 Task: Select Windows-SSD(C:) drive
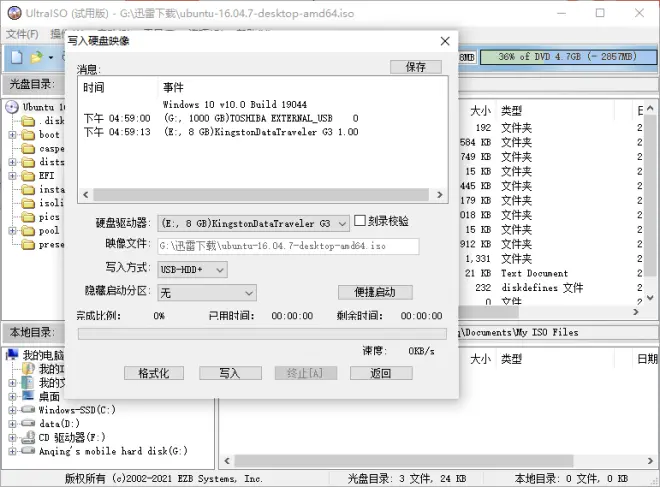69,410
